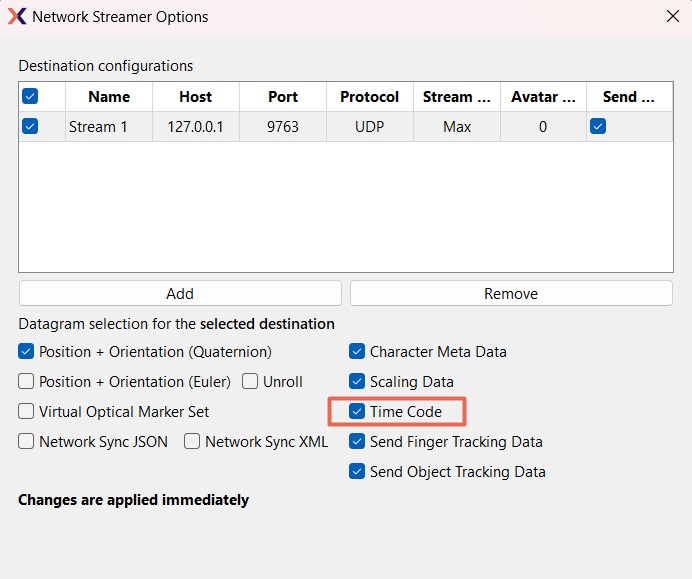
Task: Enable Virtual Optical Marker Set
Action: point(27,411)
